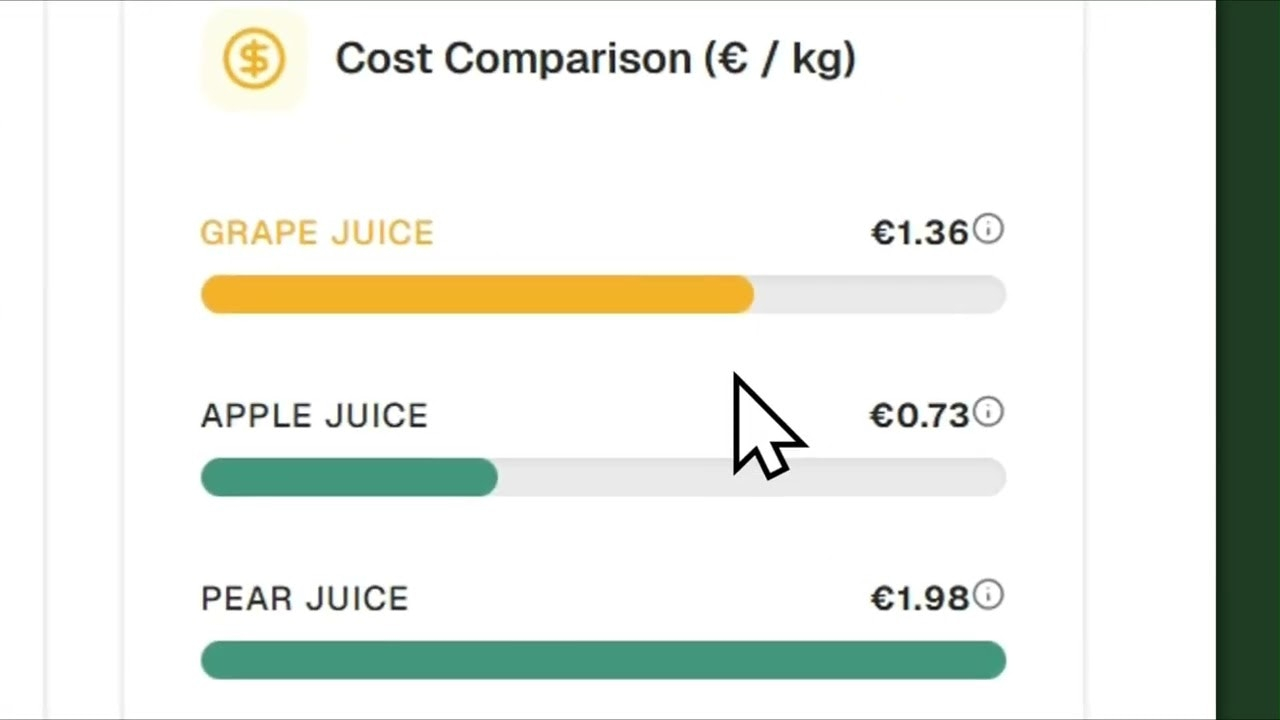Click the yellow Grape Juice cost bar

477,295
